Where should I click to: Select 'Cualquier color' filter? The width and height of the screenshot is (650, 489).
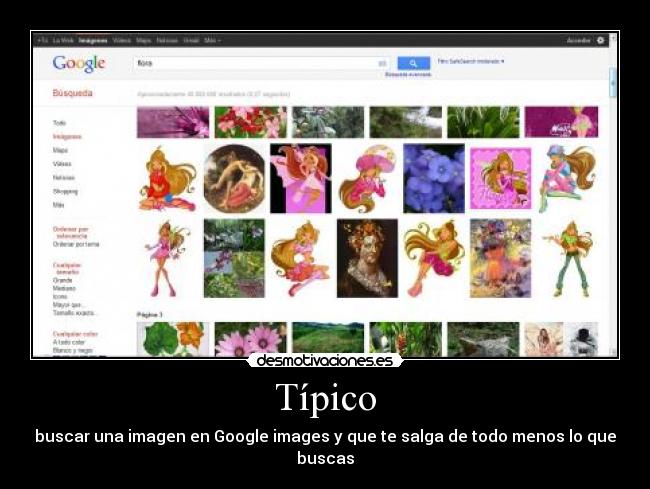coord(75,334)
